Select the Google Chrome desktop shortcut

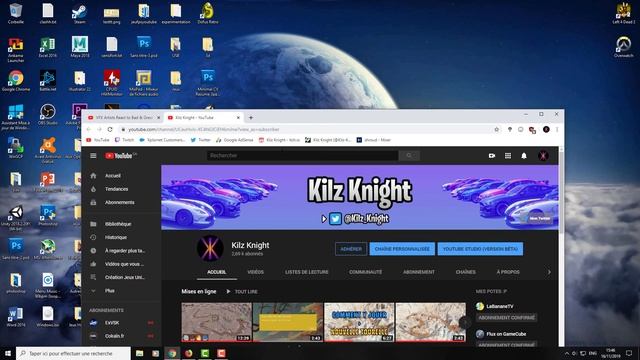click(16, 81)
